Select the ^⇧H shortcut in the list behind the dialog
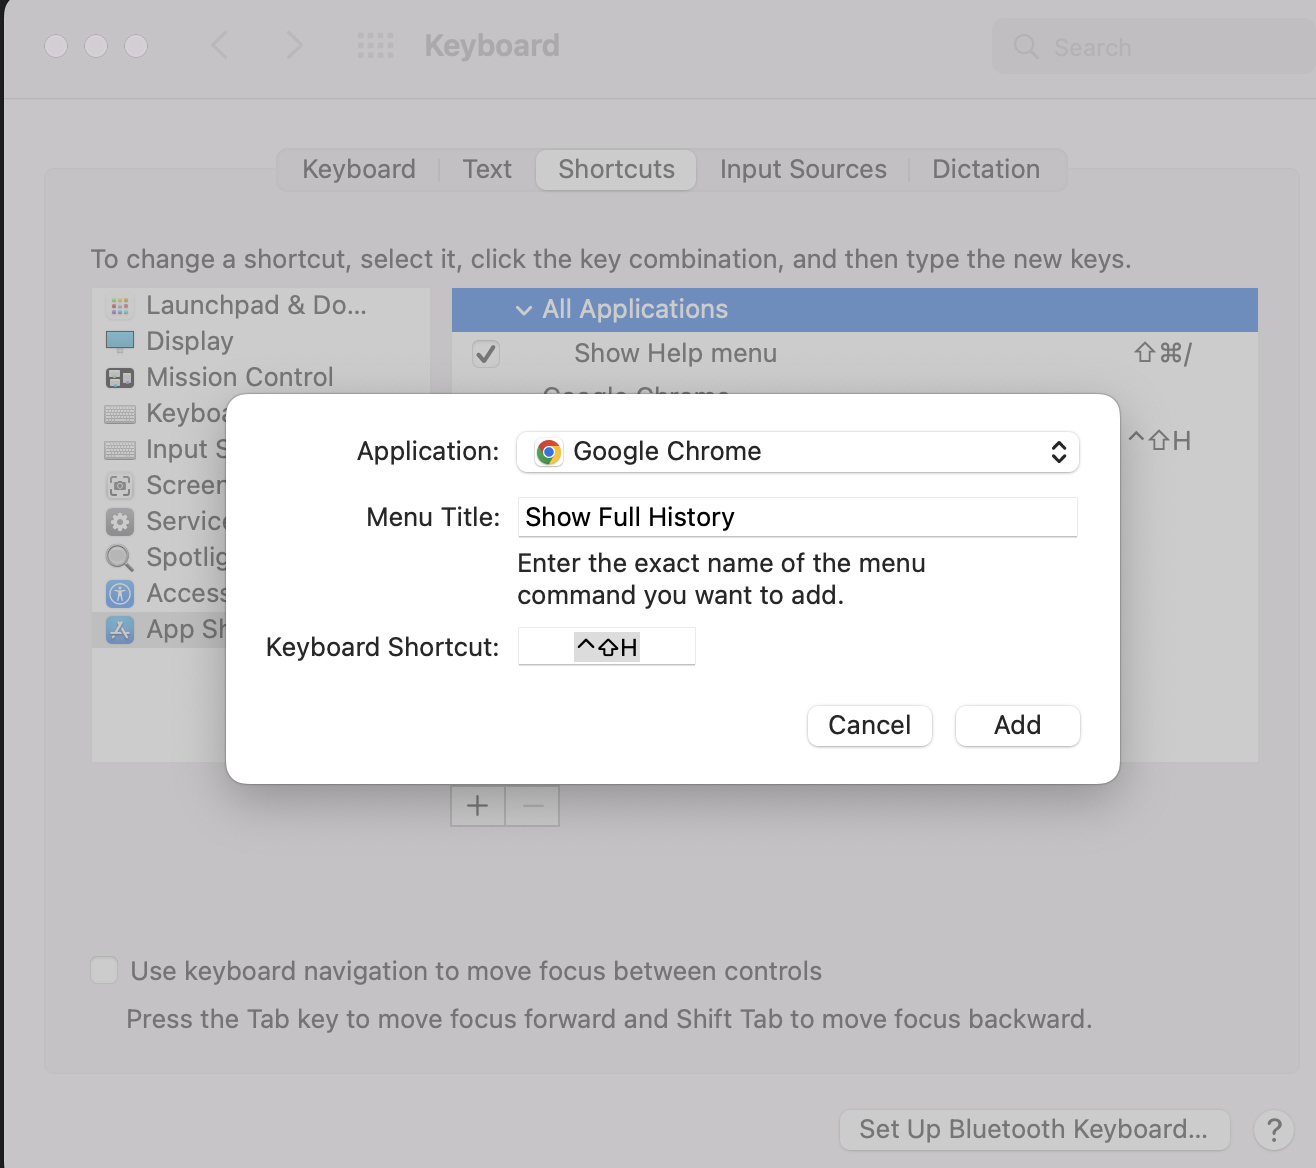 1159,441
